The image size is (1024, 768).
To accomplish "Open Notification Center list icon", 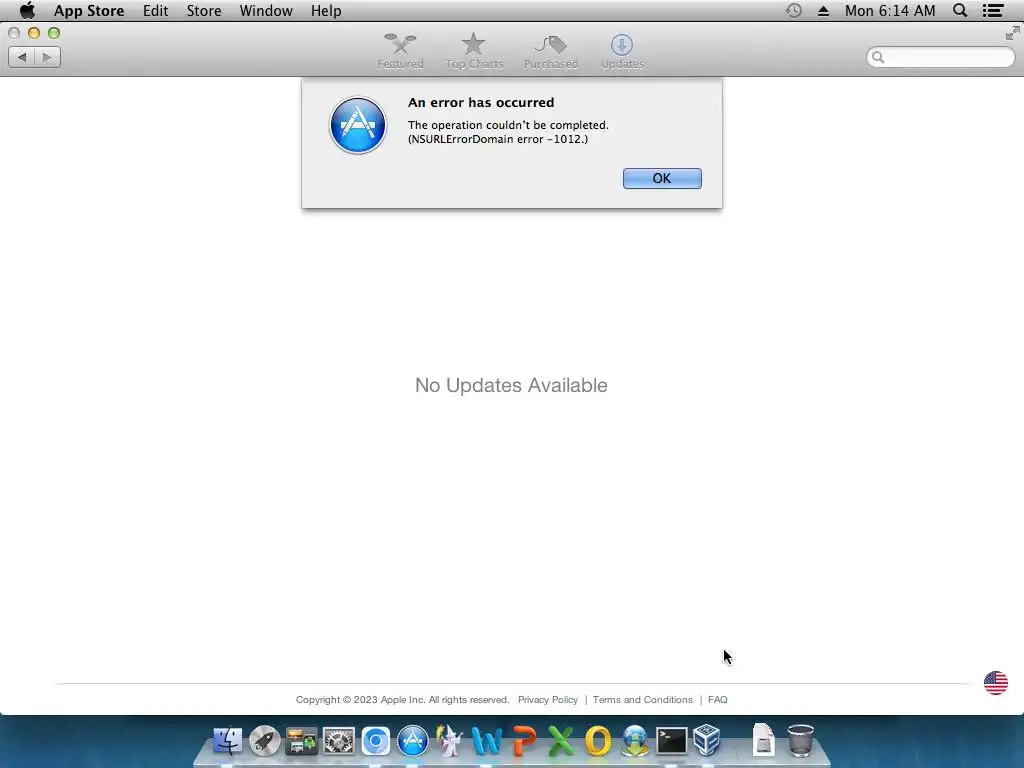I will [993, 11].
